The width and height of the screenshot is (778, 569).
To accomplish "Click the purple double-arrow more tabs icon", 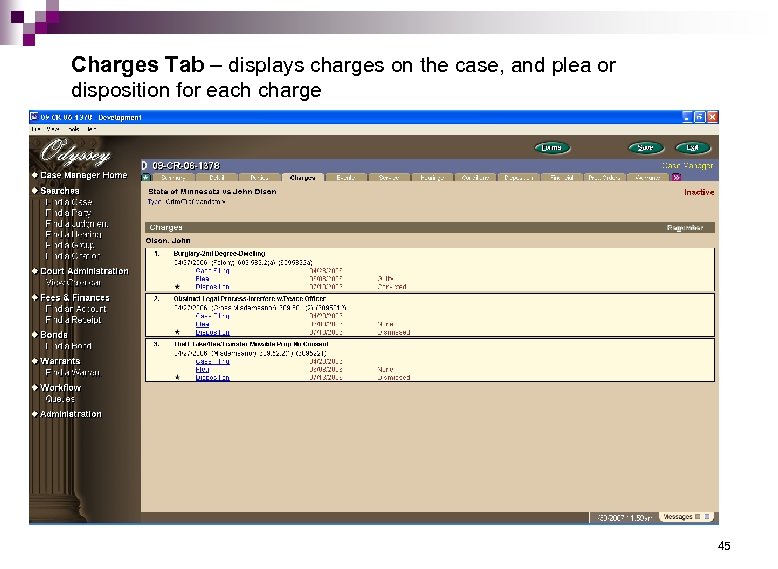I will click(x=676, y=177).
